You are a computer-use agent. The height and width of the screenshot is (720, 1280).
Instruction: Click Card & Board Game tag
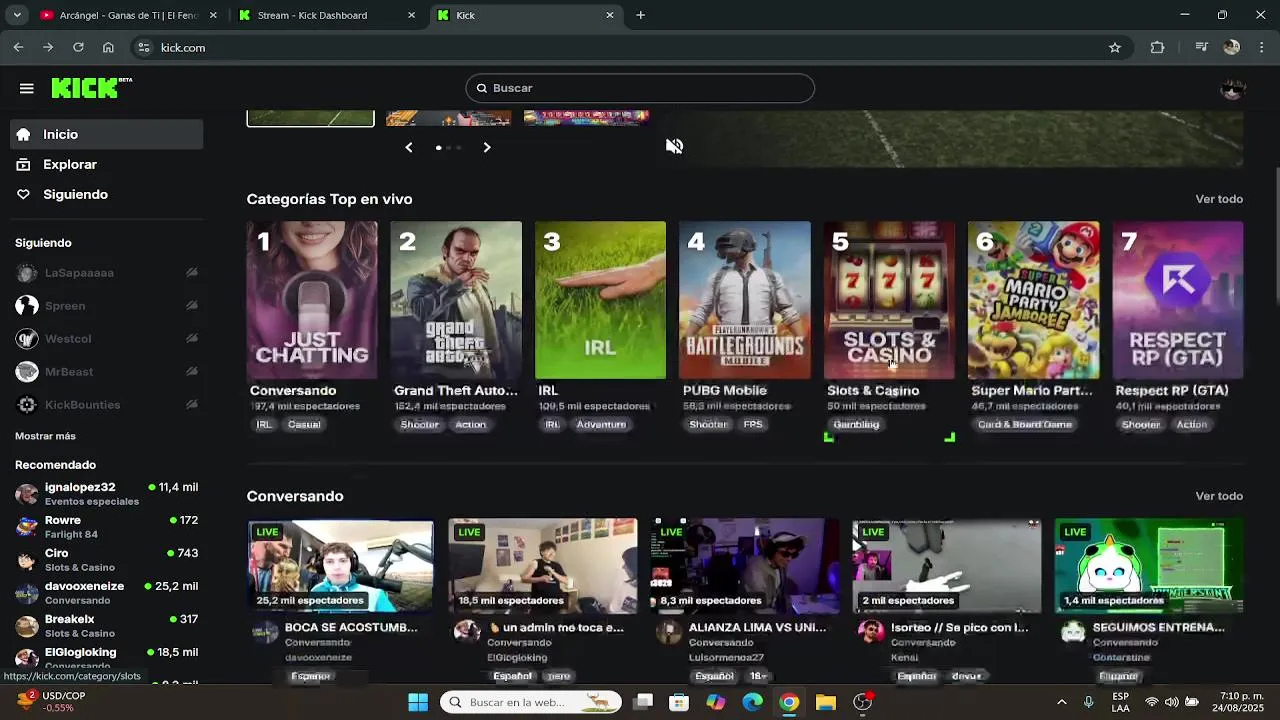click(1025, 424)
